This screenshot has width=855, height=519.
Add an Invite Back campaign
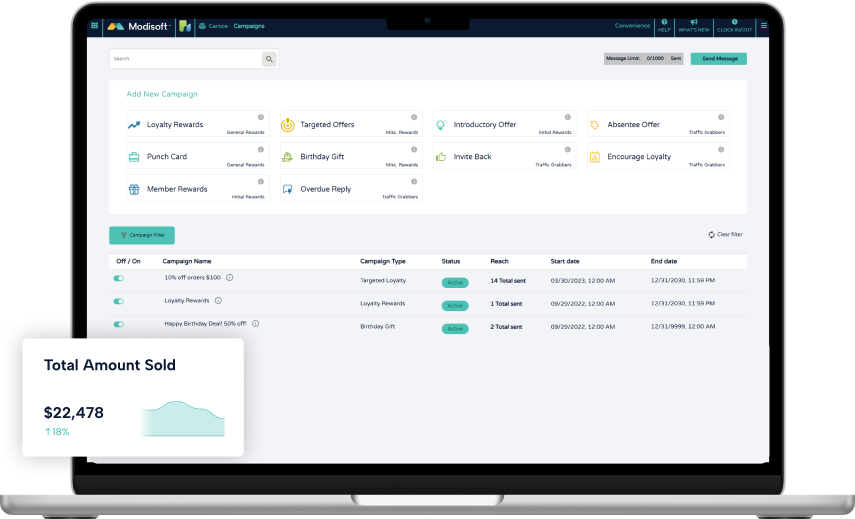(504, 156)
